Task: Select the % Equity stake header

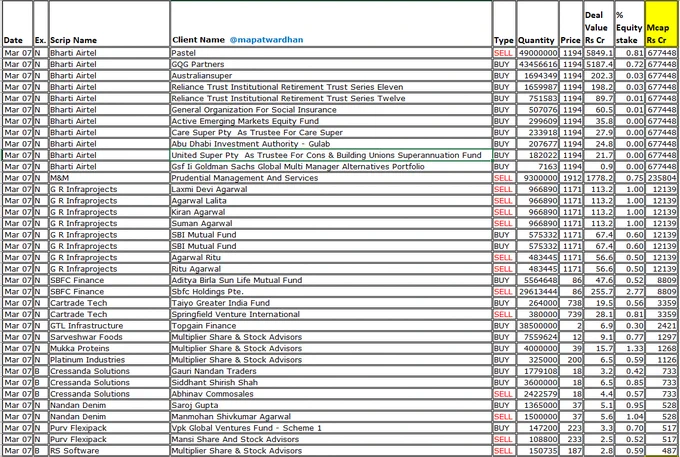Action: [x=629, y=24]
